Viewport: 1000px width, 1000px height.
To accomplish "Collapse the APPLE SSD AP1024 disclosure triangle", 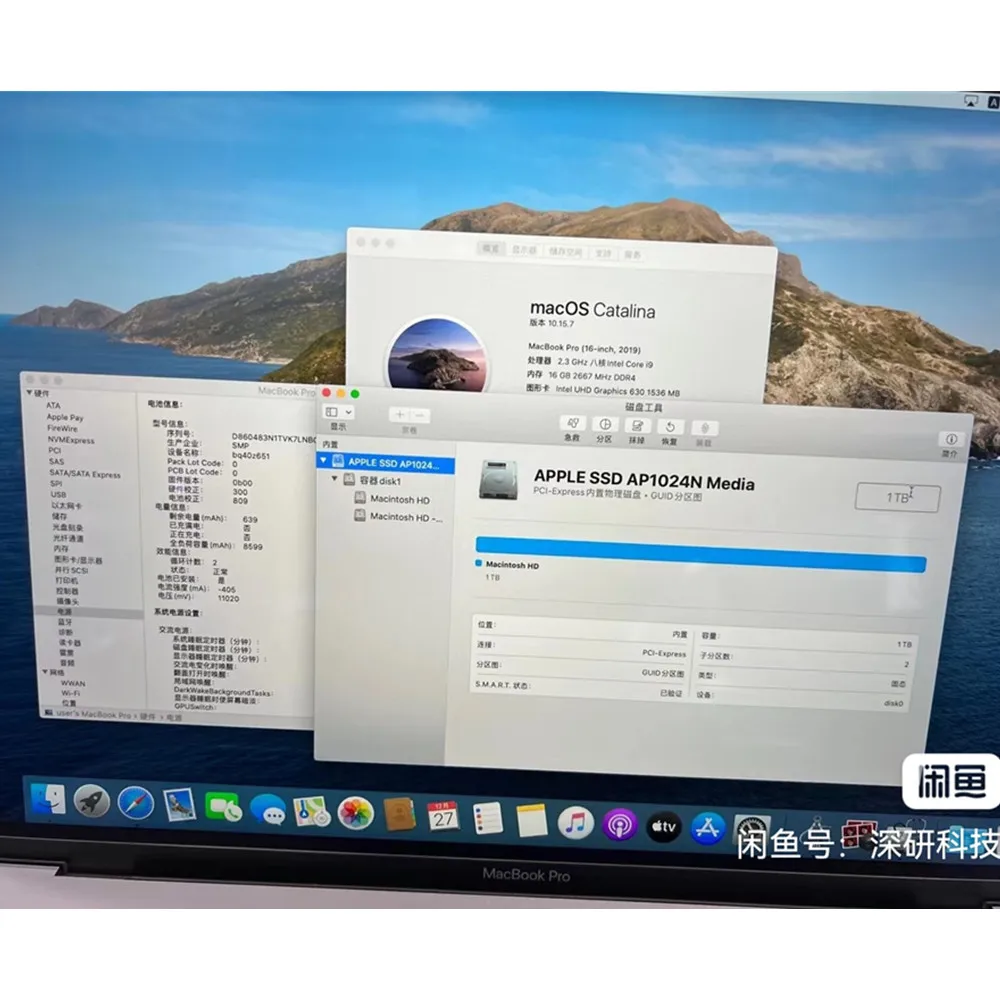I will (x=322, y=462).
